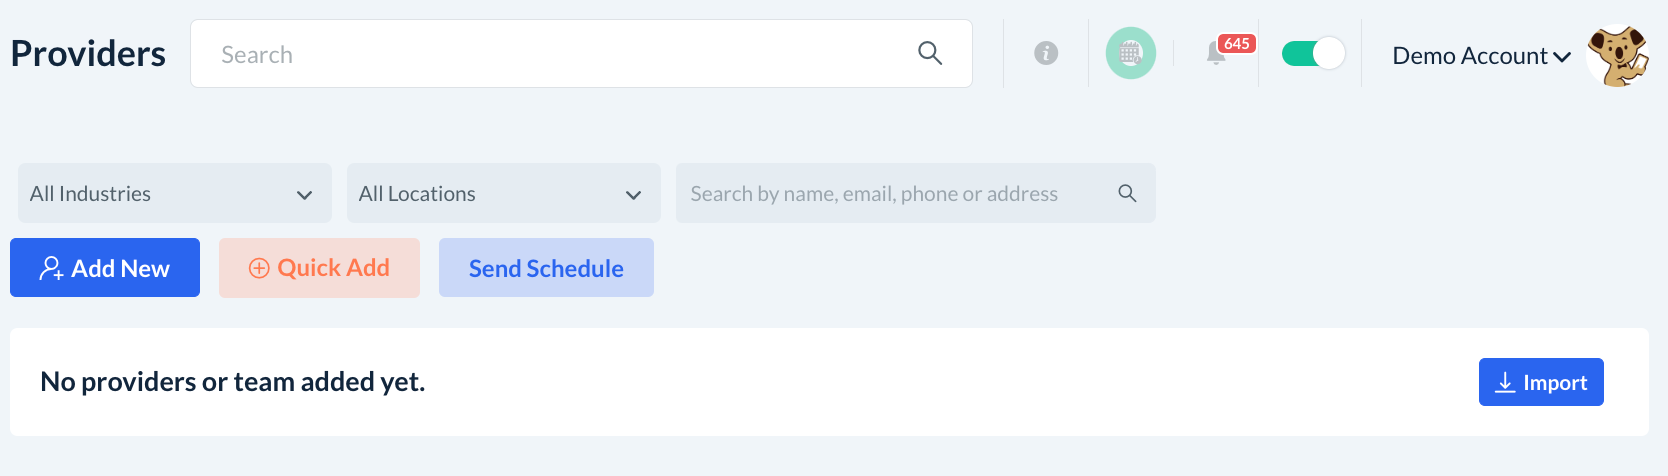Viewport: 1668px width, 476px height.
Task: Click the Providers page heading
Action: click(x=88, y=54)
